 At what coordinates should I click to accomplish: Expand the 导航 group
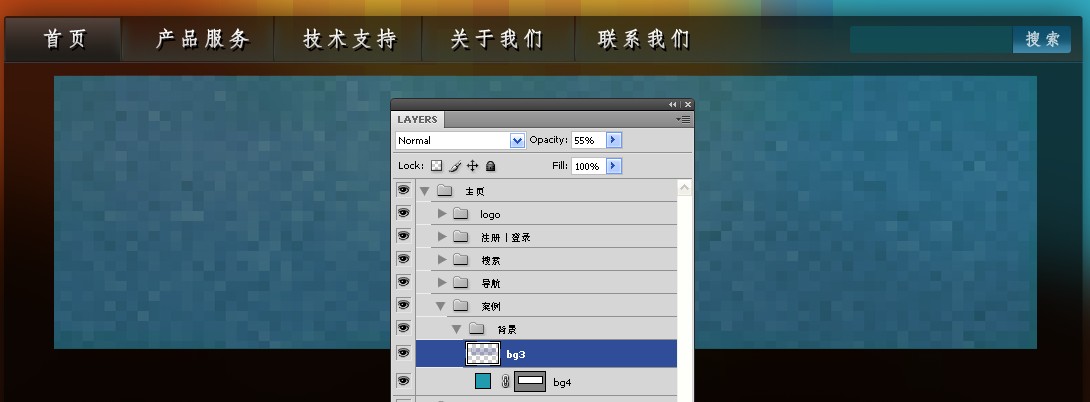[442, 282]
